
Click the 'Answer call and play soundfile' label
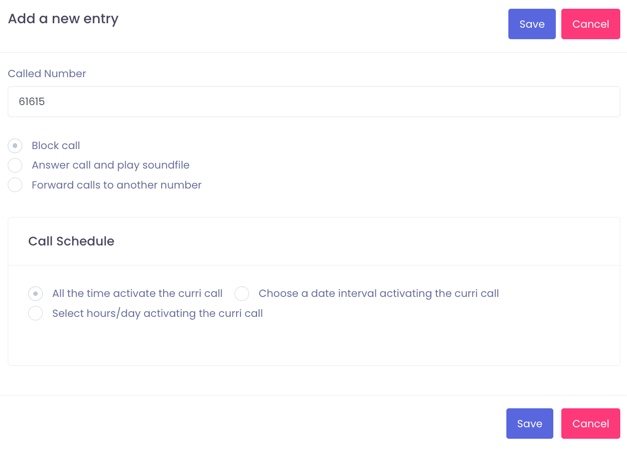click(110, 165)
